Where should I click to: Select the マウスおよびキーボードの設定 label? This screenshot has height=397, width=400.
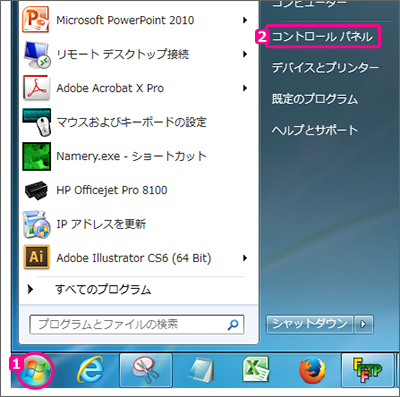tap(132, 122)
